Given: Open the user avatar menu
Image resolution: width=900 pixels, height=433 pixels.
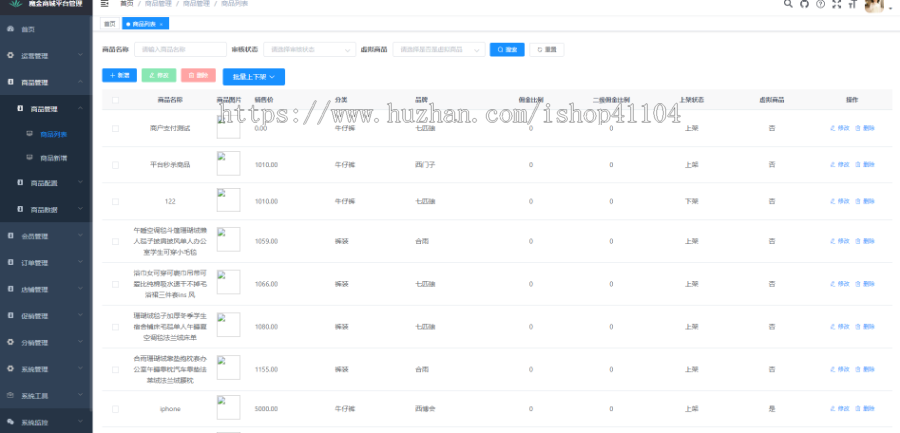Looking at the screenshot, I should [875, 5].
